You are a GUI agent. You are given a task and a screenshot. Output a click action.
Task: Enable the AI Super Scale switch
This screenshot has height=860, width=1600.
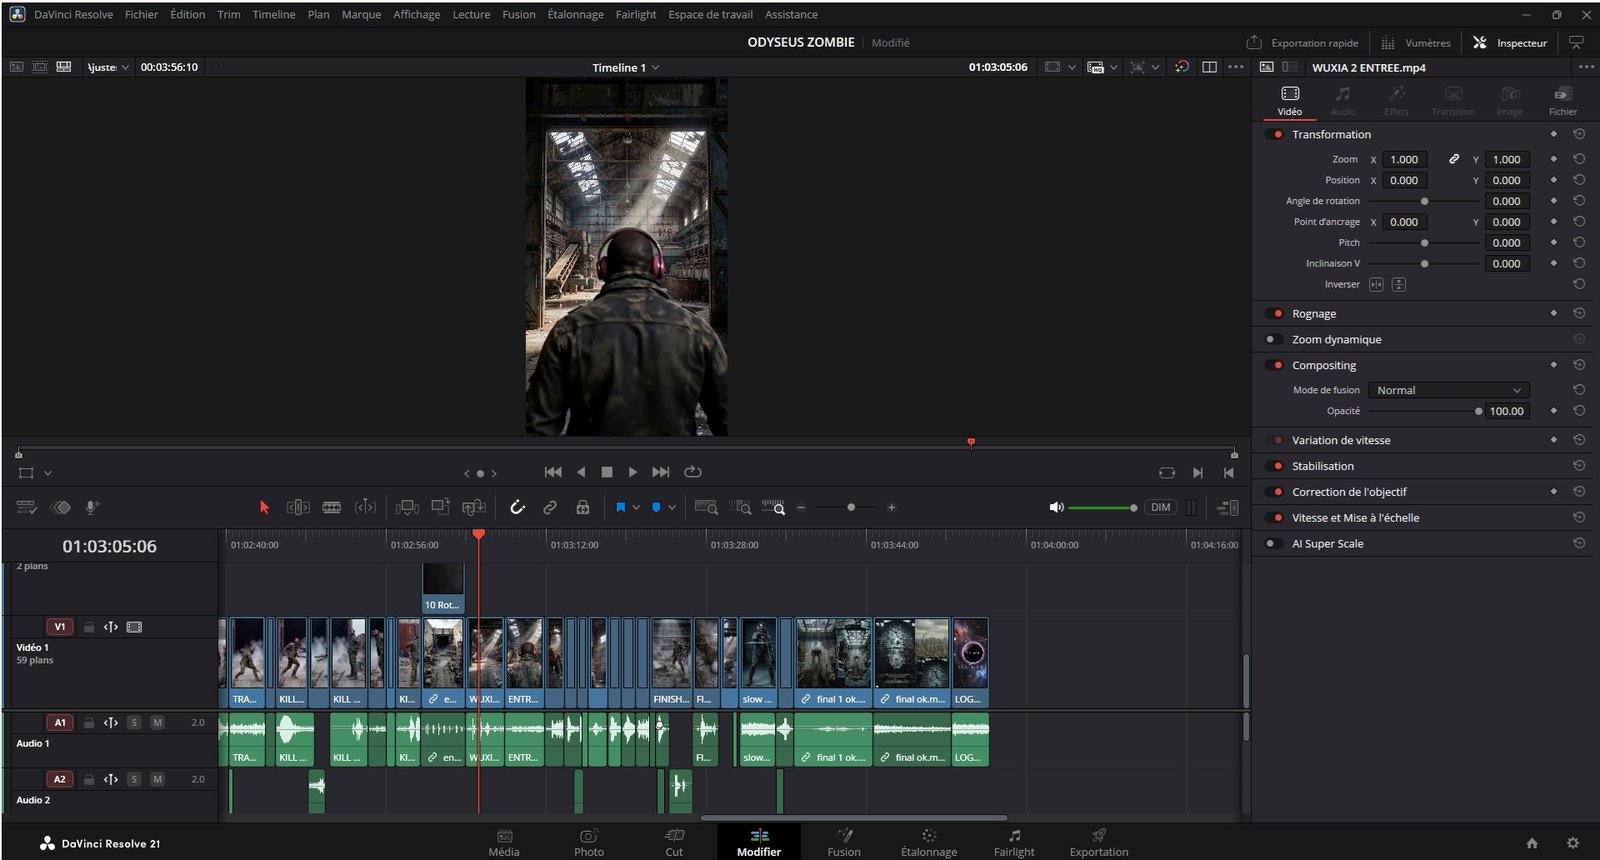[x=1274, y=543]
